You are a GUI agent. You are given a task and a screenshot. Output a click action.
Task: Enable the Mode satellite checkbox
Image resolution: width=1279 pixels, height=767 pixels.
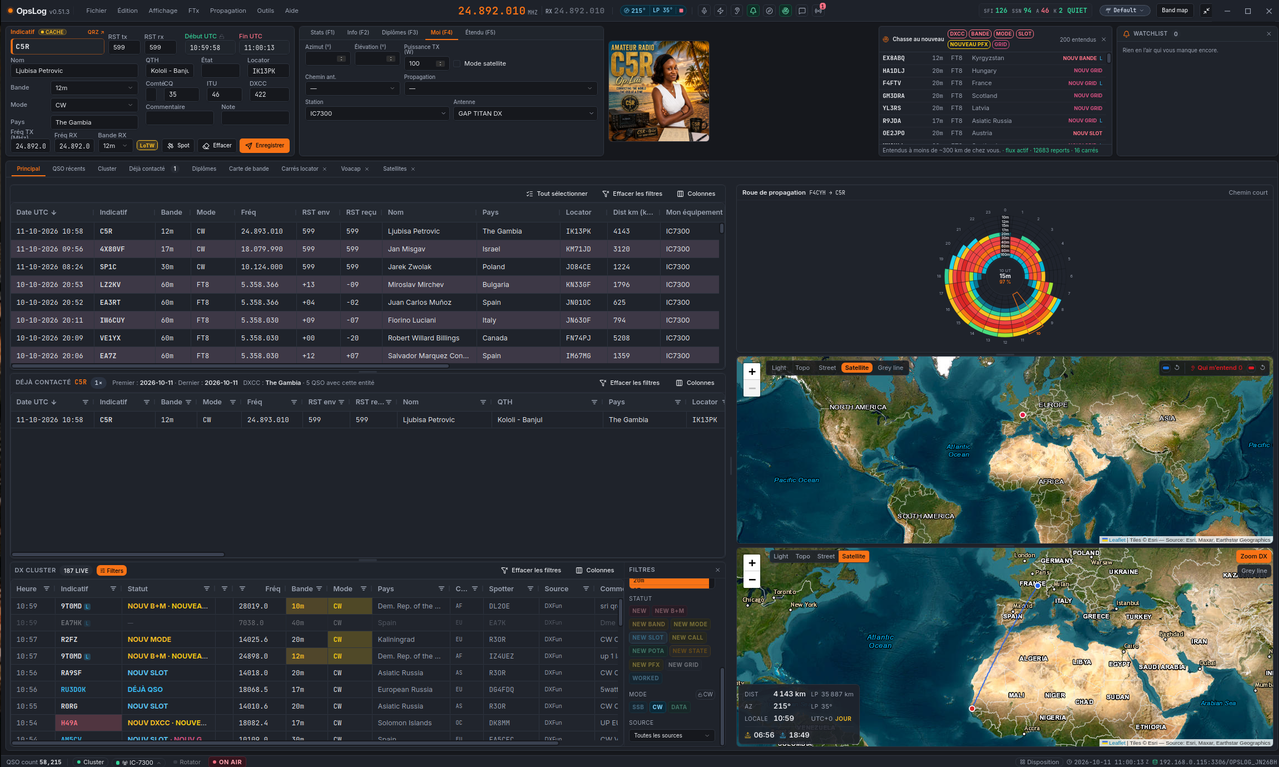pyautogui.click(x=457, y=63)
